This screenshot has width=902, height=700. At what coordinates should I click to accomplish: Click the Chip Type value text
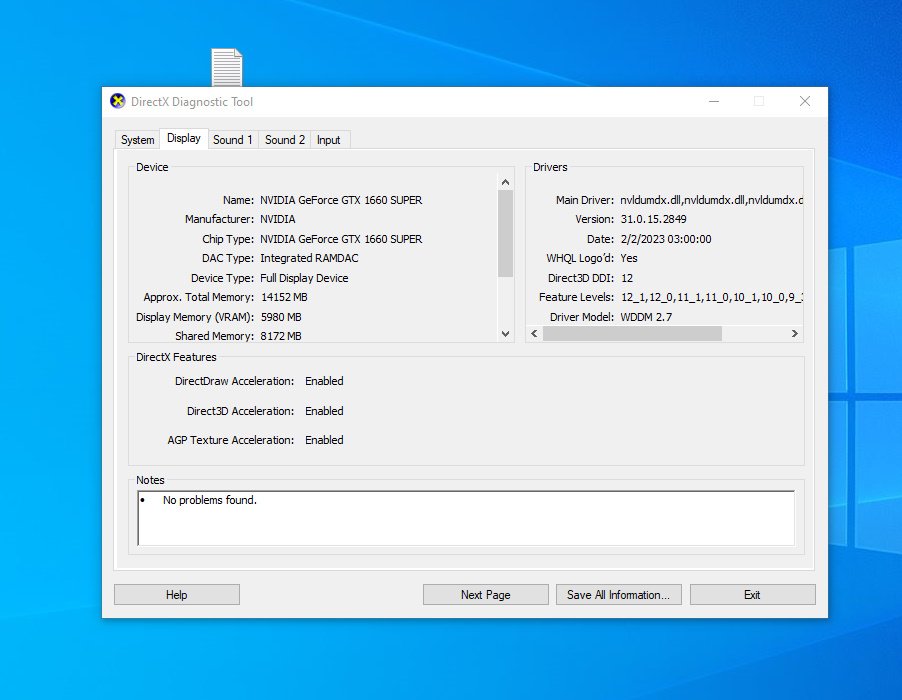[341, 239]
